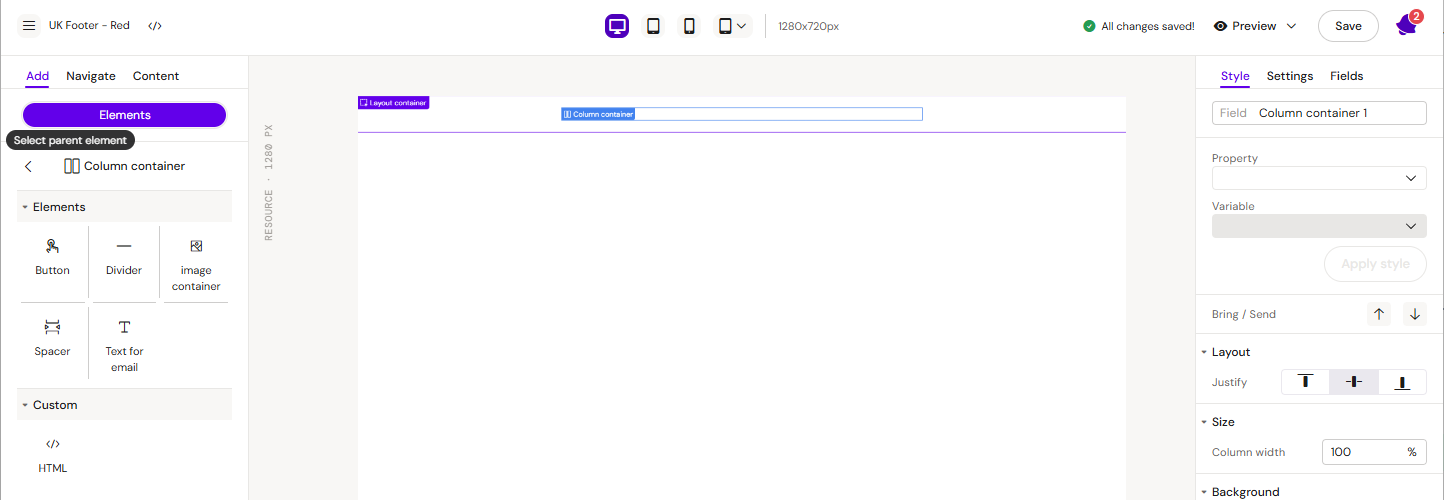Justify content to top

point(1305,382)
